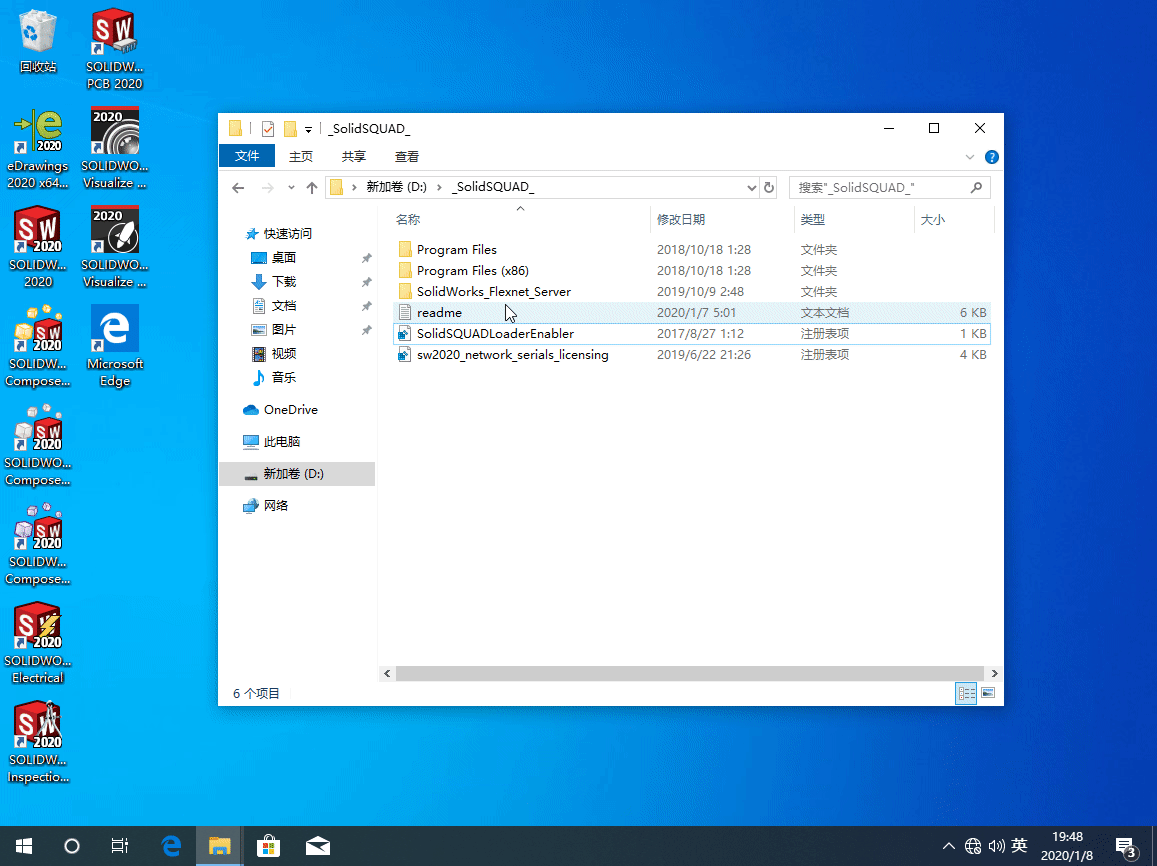Click the Properties icon in quick access toolbar
The height and width of the screenshot is (866, 1157).
coord(268,129)
